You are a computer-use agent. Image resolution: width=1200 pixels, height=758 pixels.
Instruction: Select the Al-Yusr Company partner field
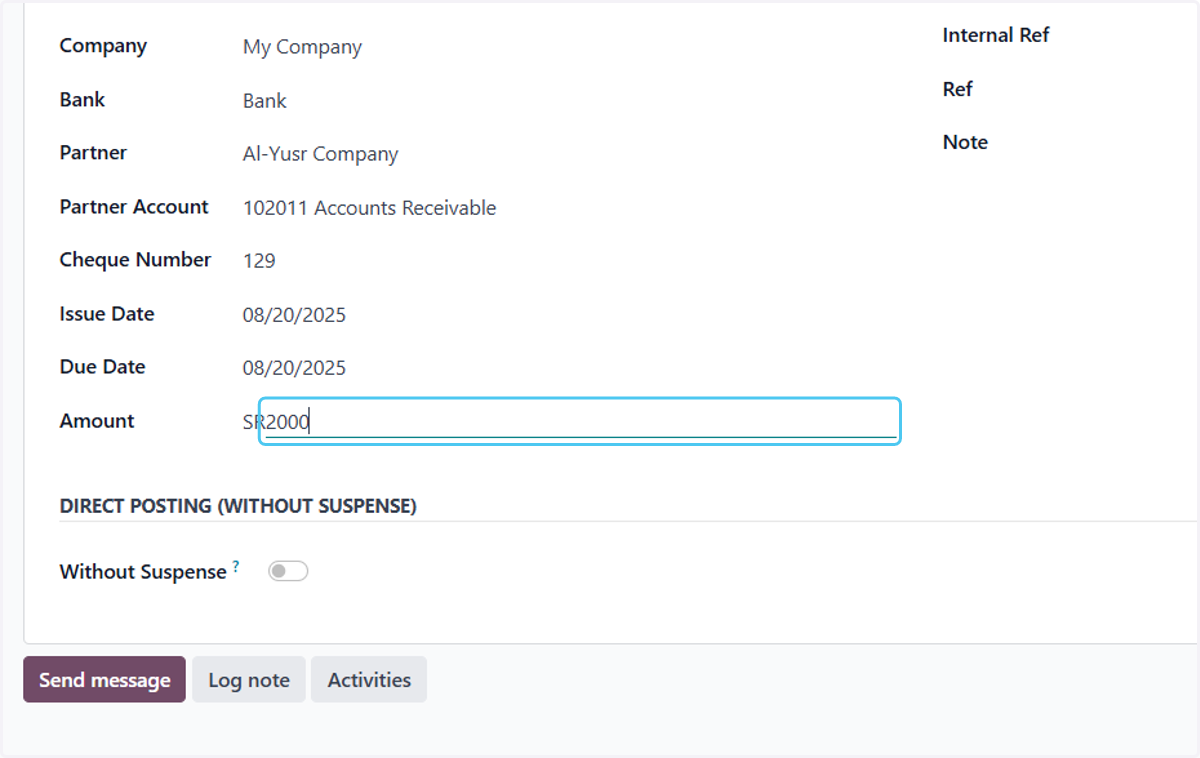tap(320, 154)
